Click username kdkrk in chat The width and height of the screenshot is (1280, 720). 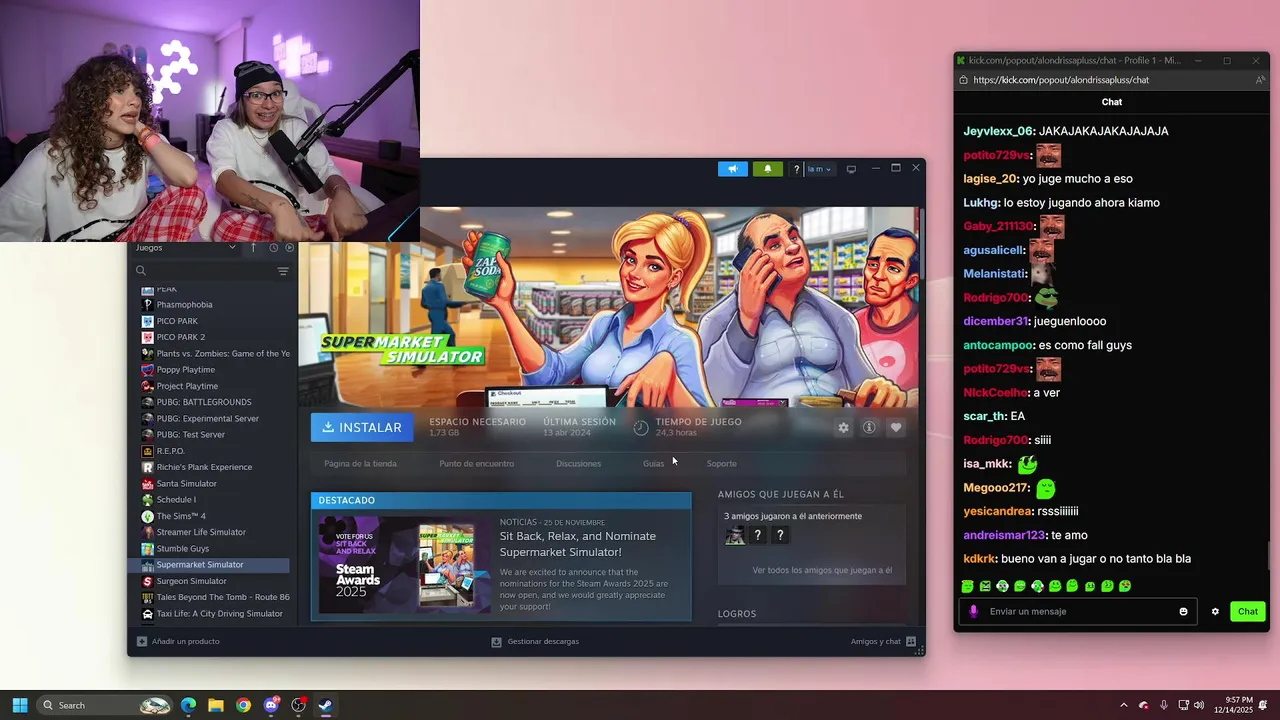click(979, 559)
